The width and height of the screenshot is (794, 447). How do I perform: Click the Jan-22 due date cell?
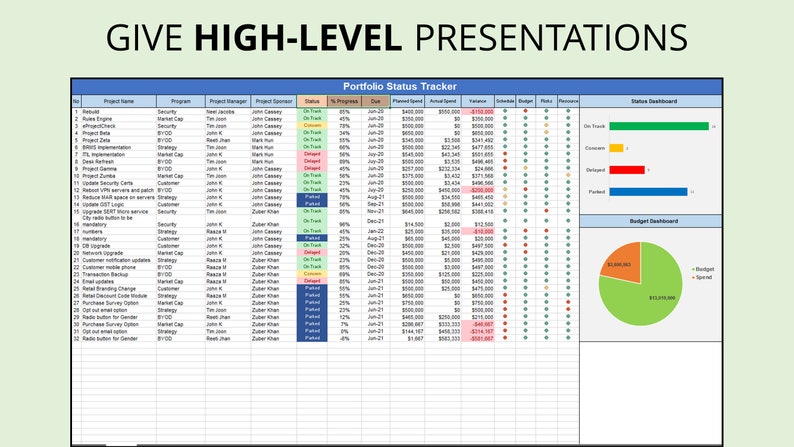click(x=375, y=231)
